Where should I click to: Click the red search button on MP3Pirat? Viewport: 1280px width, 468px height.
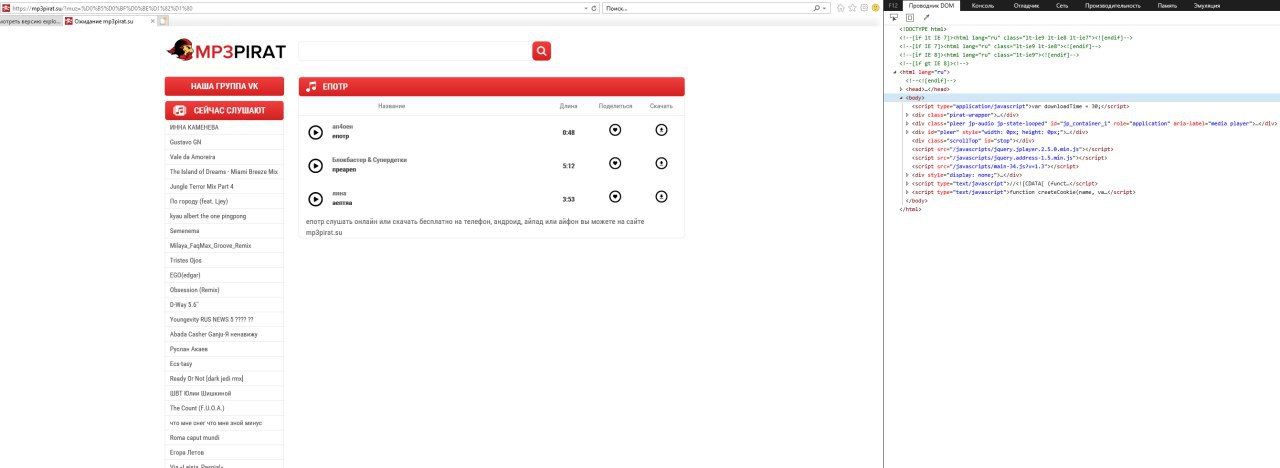pyautogui.click(x=541, y=51)
